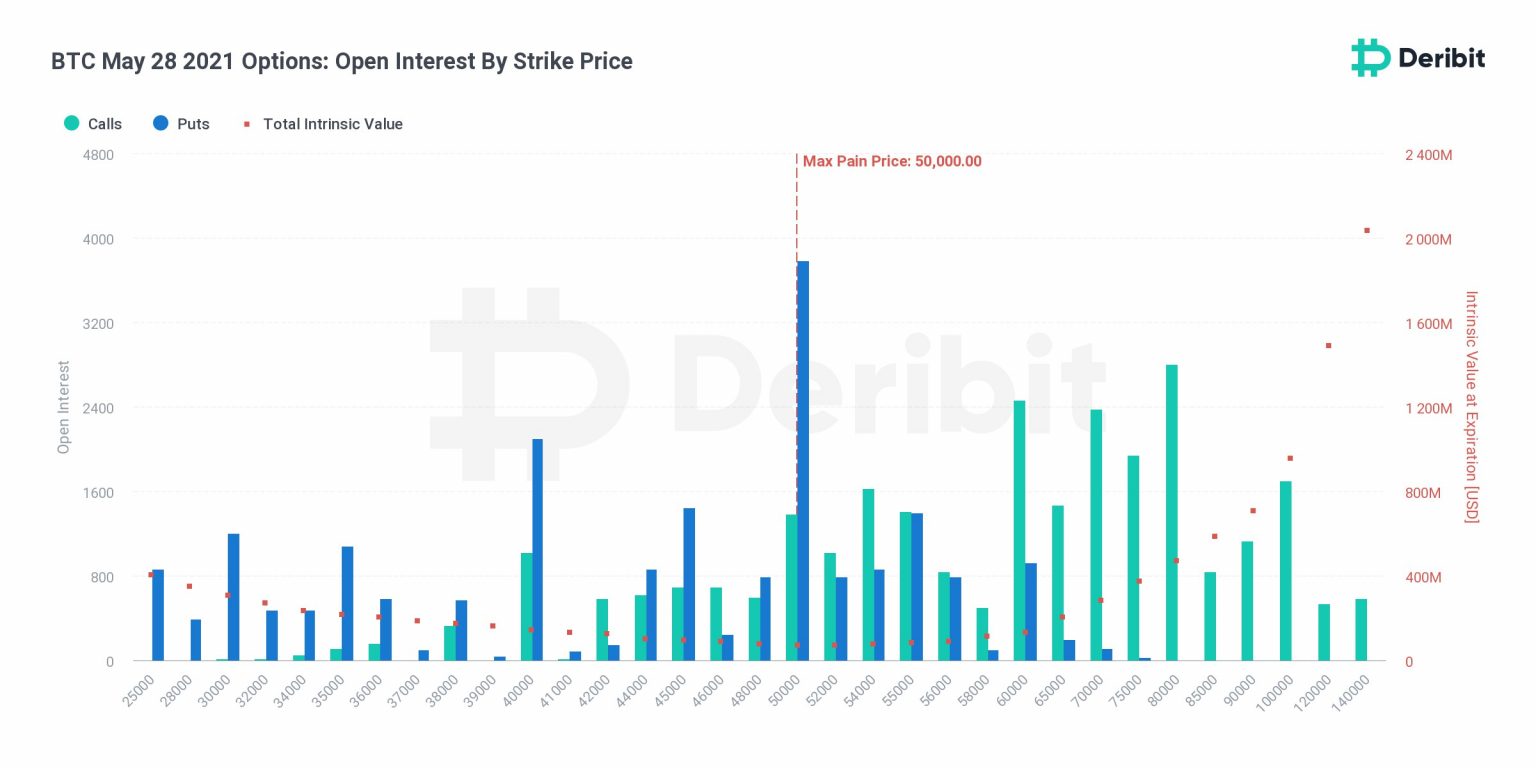
Task: Toggle Total Intrinsic Value legend item
Action: [323, 124]
